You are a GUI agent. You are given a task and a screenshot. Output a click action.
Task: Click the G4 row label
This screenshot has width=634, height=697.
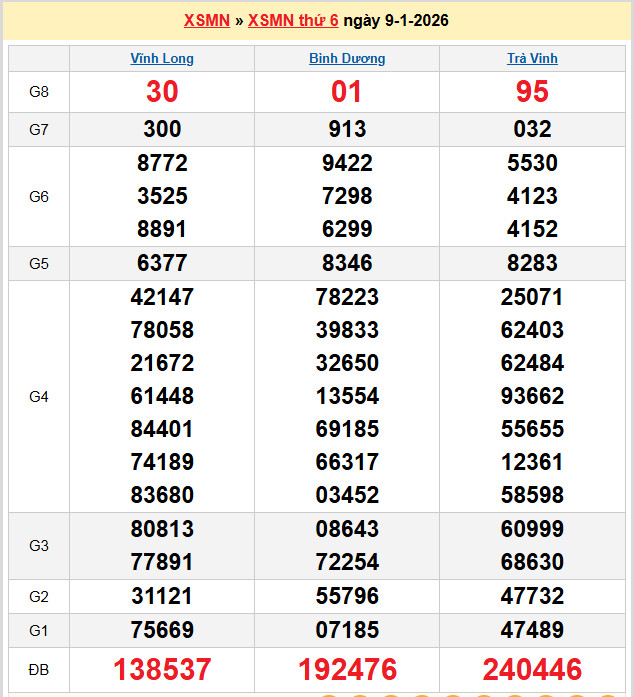click(x=39, y=397)
